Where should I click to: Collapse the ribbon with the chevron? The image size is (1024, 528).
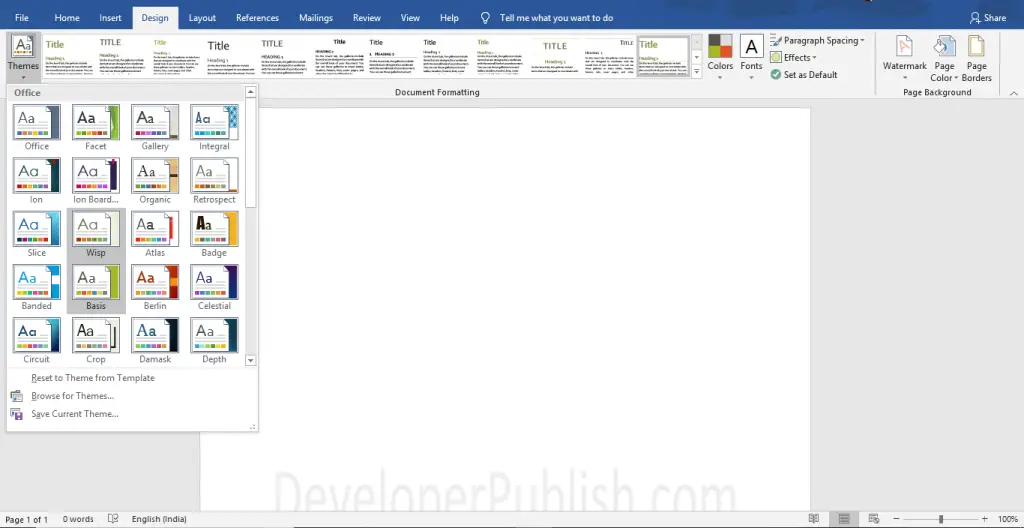1014,93
